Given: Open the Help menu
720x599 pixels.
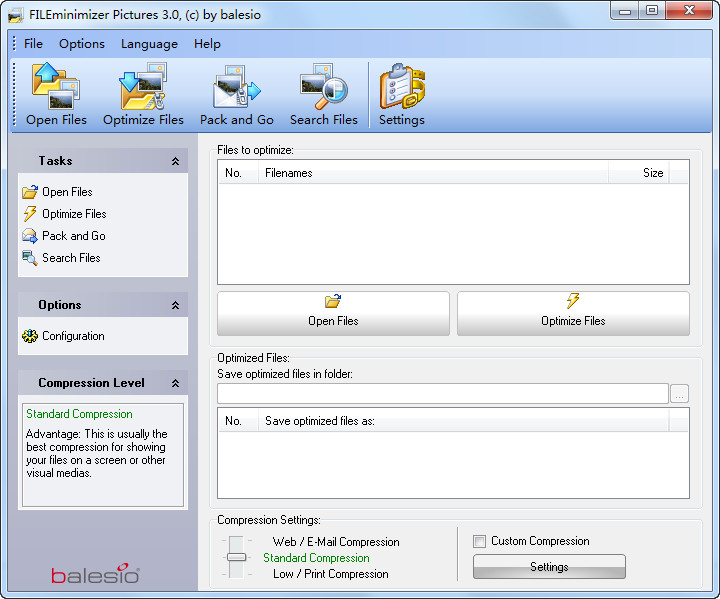Looking at the screenshot, I should (207, 44).
